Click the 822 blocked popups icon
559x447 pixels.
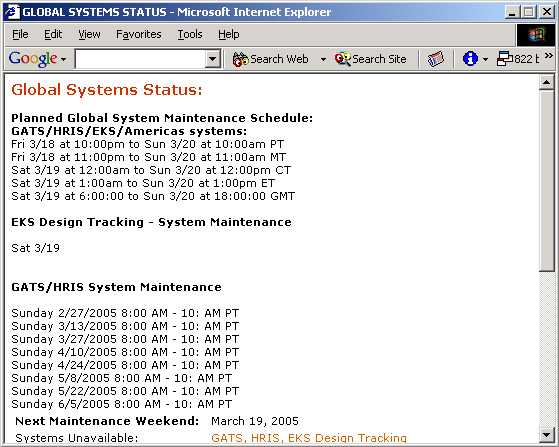(518, 59)
